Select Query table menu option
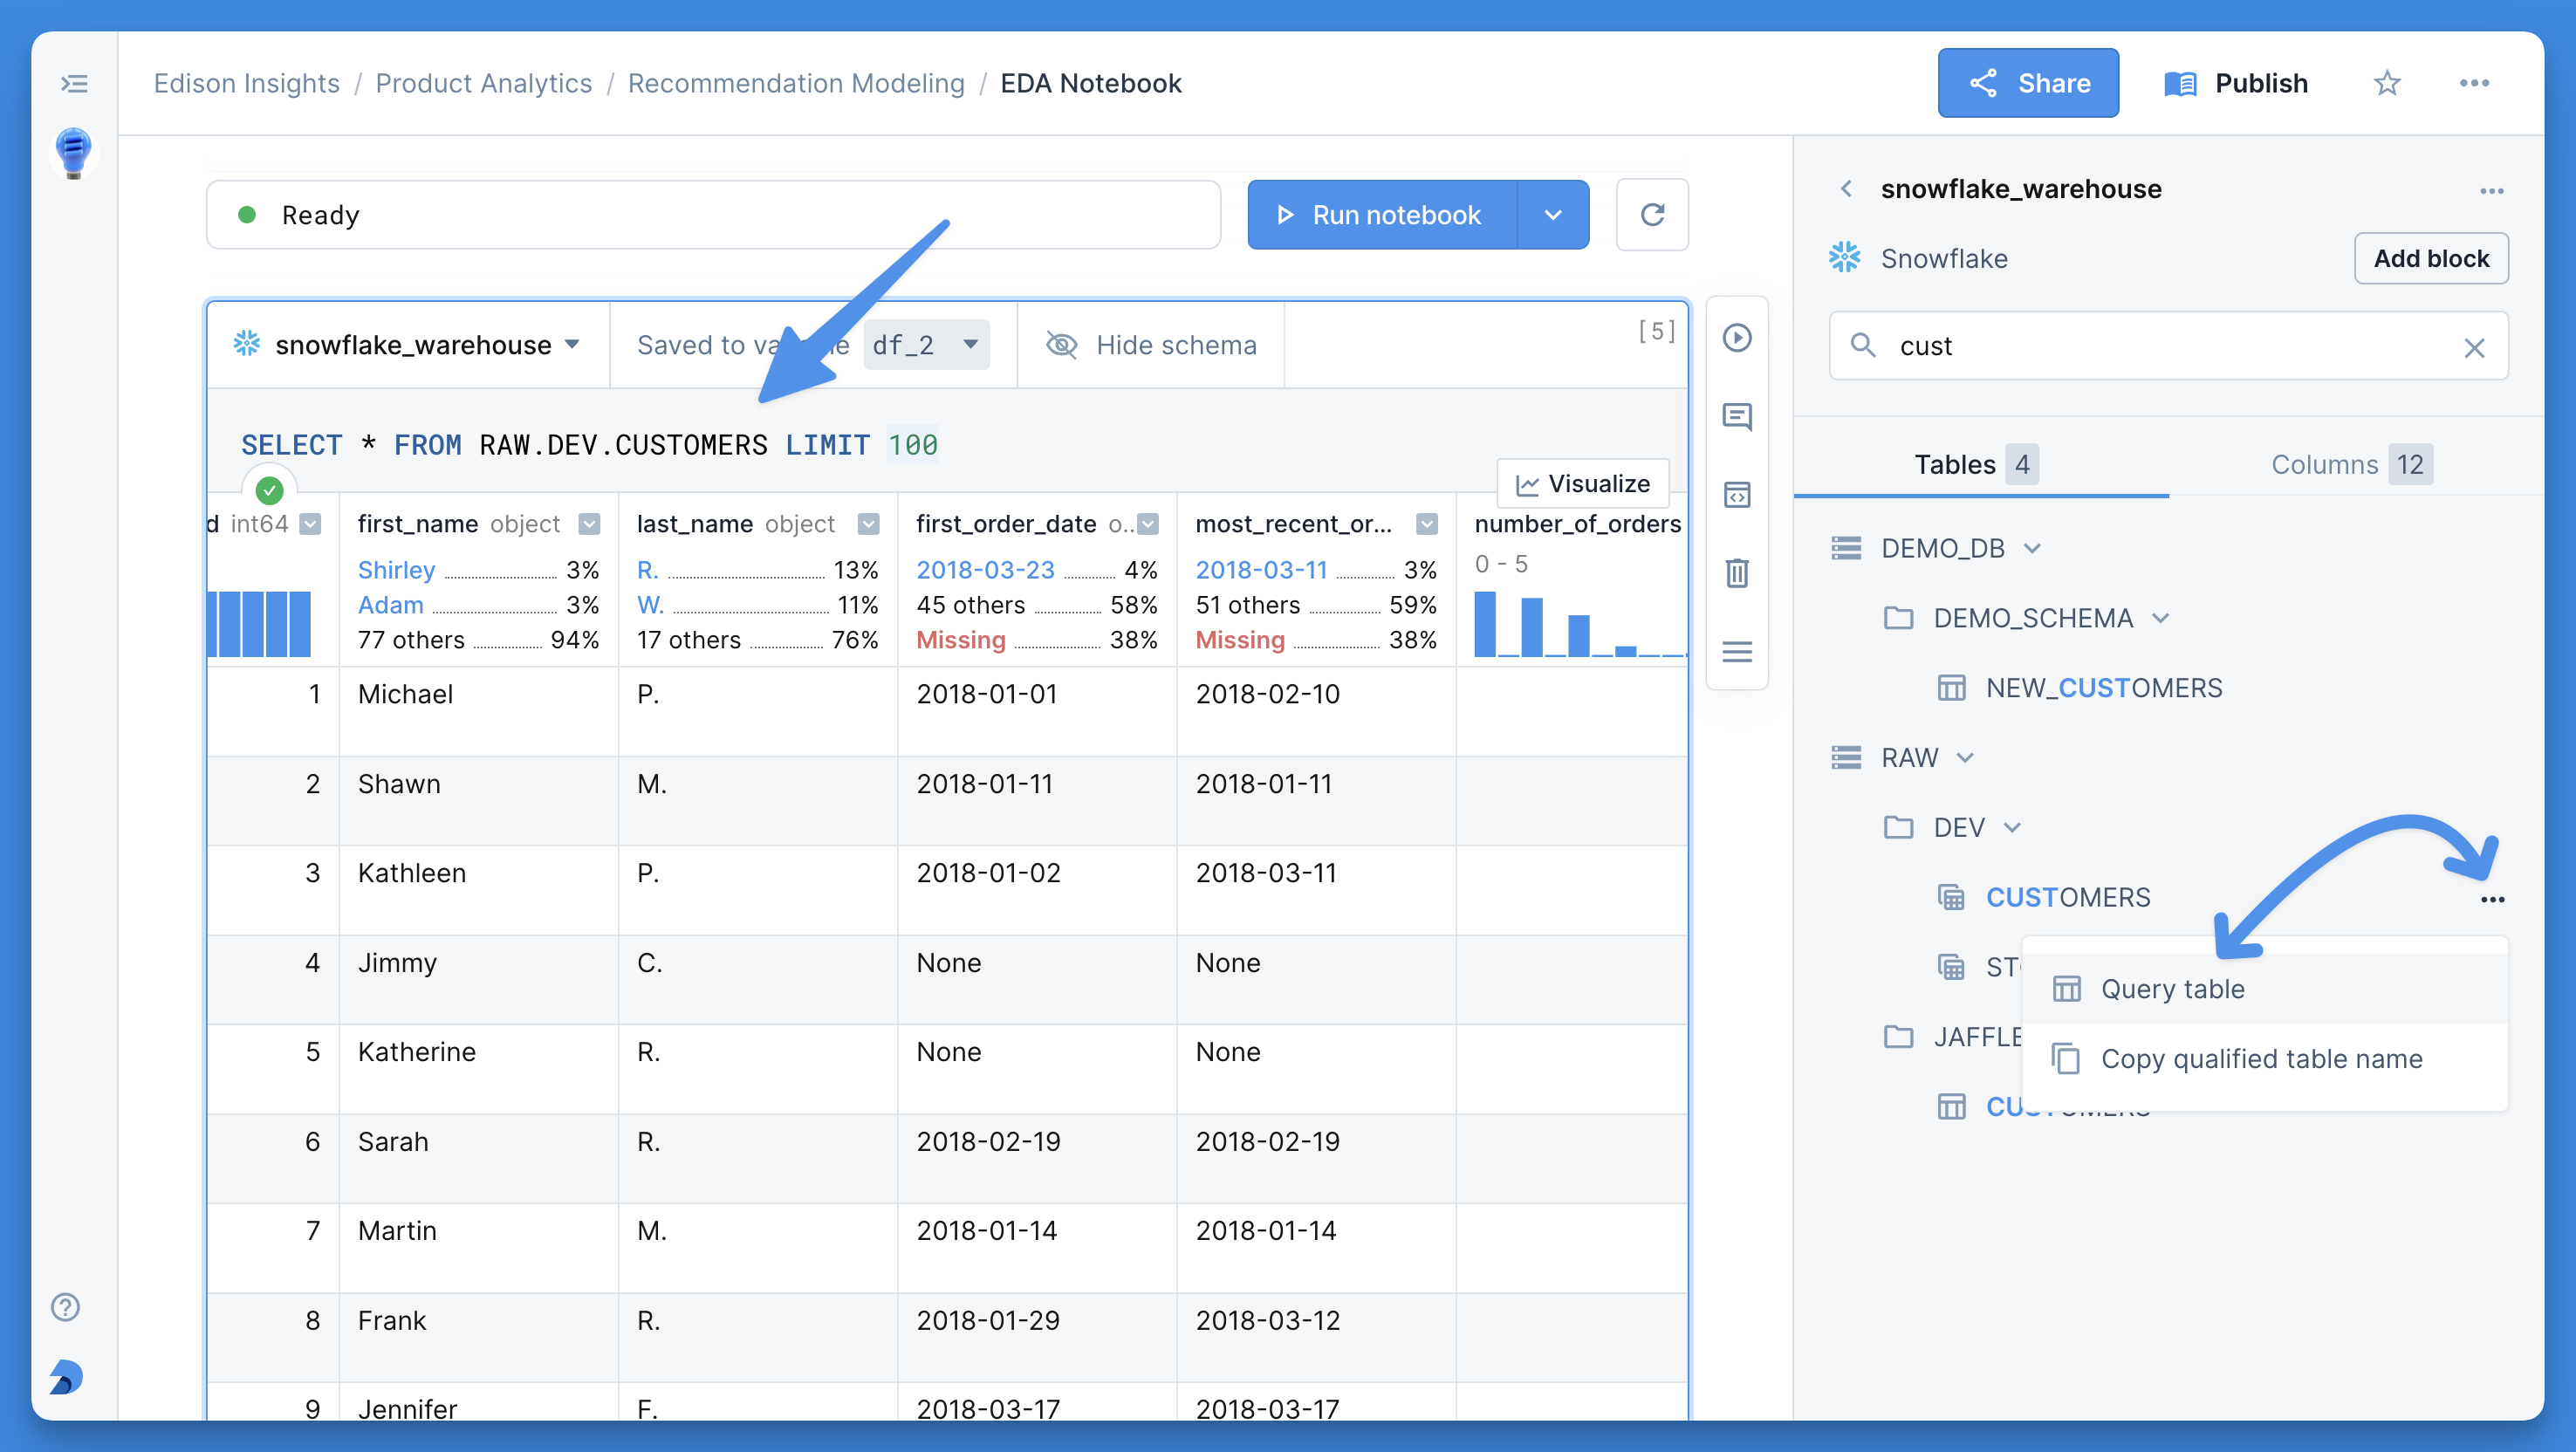Screen dimensions: 2576x1452 point(2172,989)
